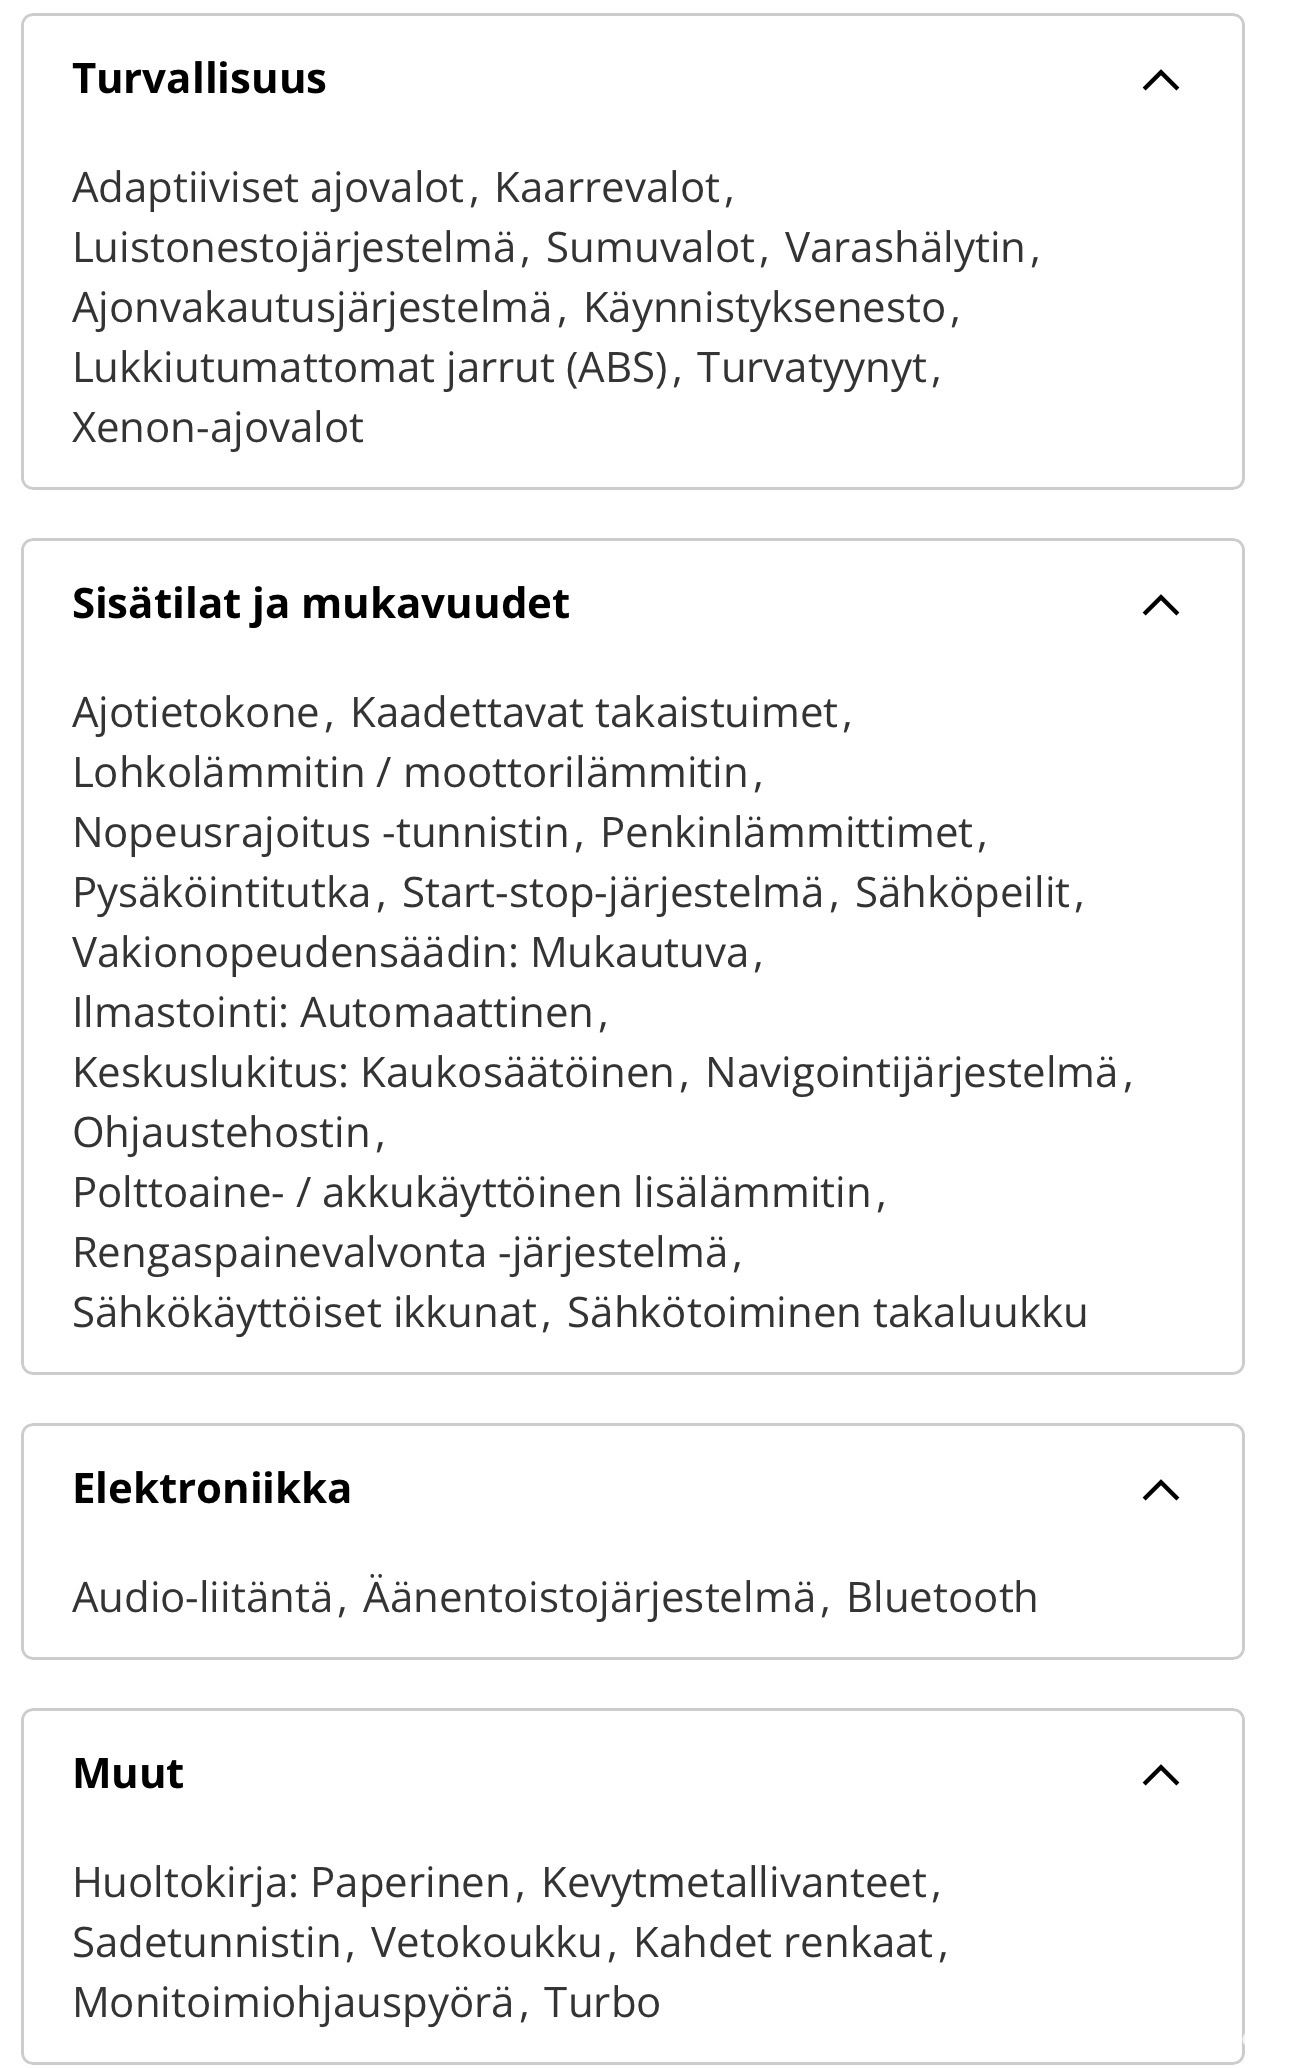Click the Muut heading text
The width and height of the screenshot is (1293, 2068).
[x=128, y=1774]
